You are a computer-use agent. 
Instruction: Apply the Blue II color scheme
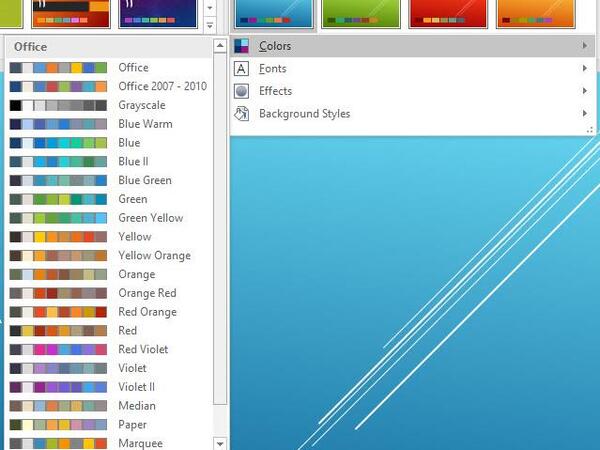109,161
